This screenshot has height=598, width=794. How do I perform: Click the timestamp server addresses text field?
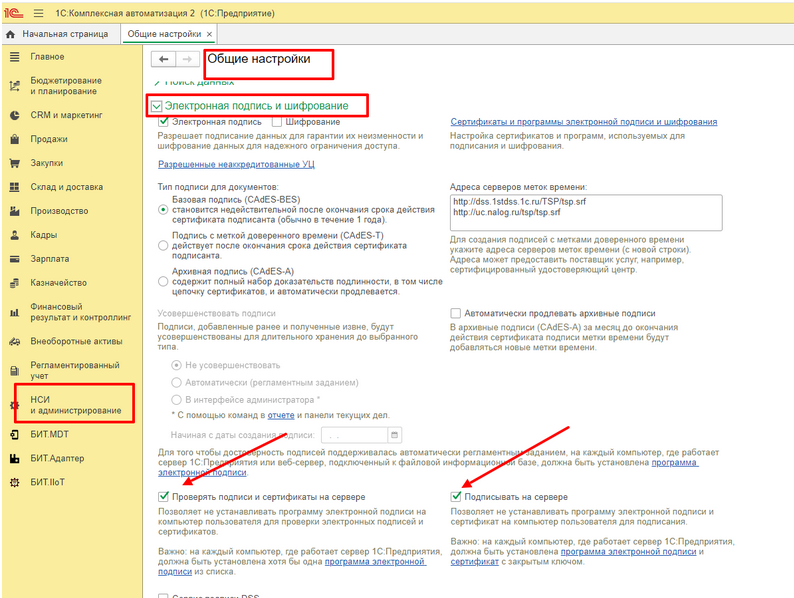coord(585,212)
